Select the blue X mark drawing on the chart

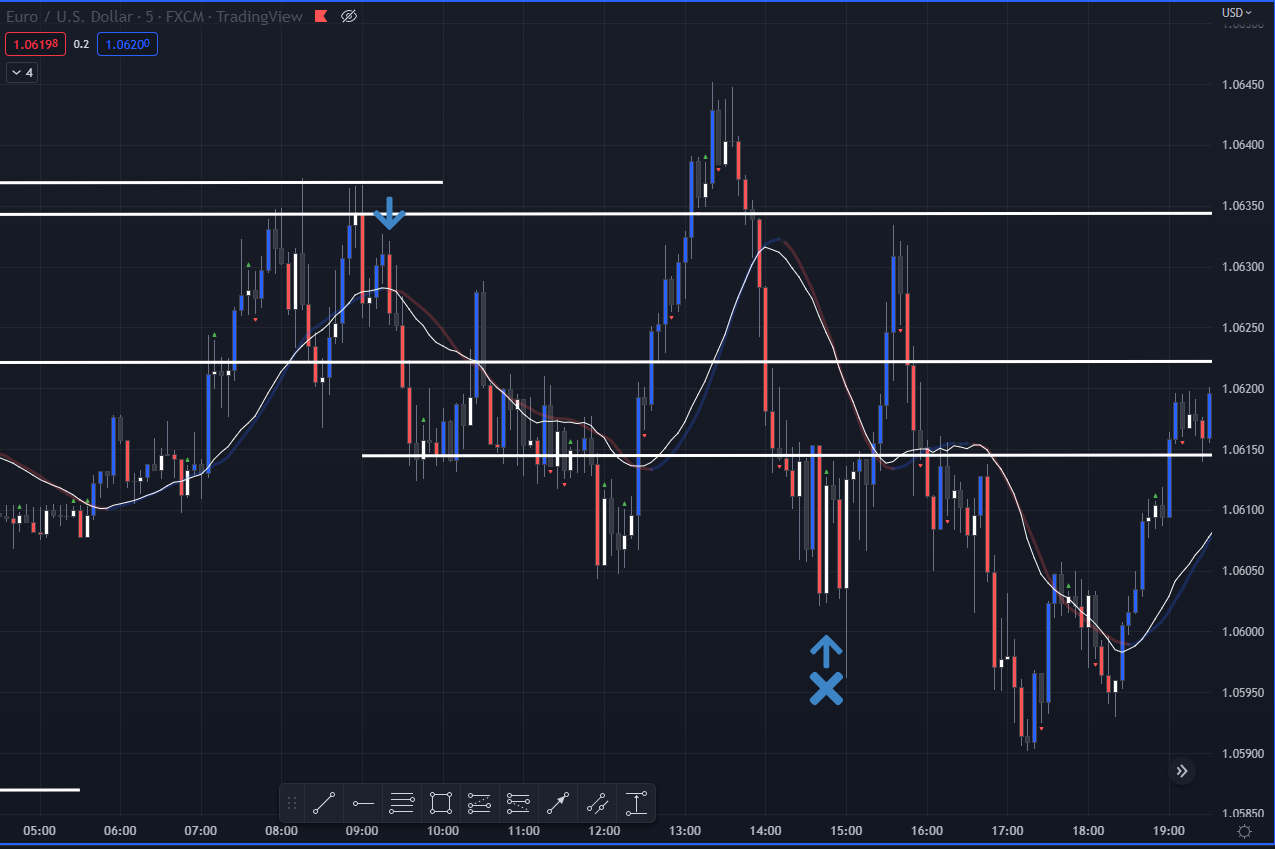pos(825,688)
